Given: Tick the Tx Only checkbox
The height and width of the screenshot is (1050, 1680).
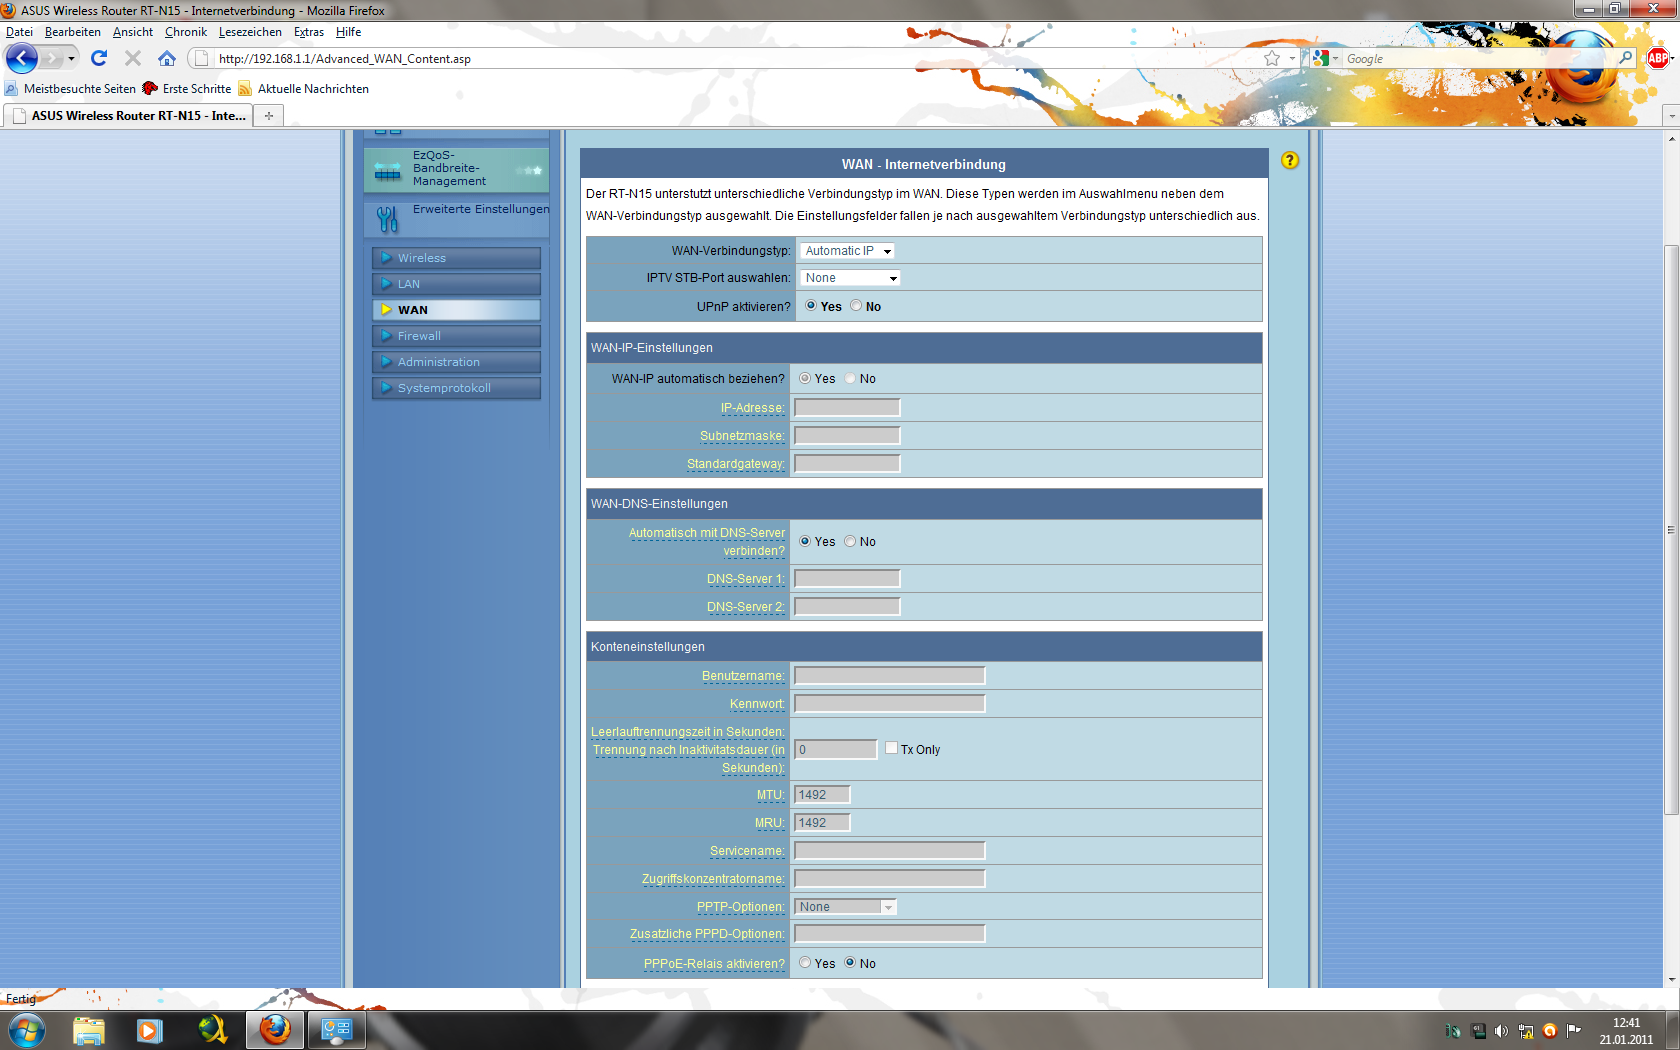Looking at the screenshot, I should coord(891,748).
